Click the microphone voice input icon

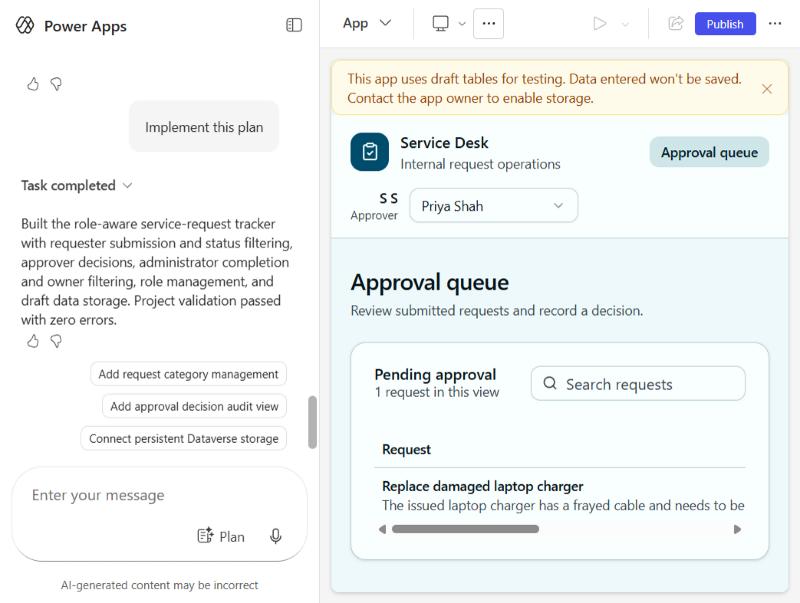(276, 536)
